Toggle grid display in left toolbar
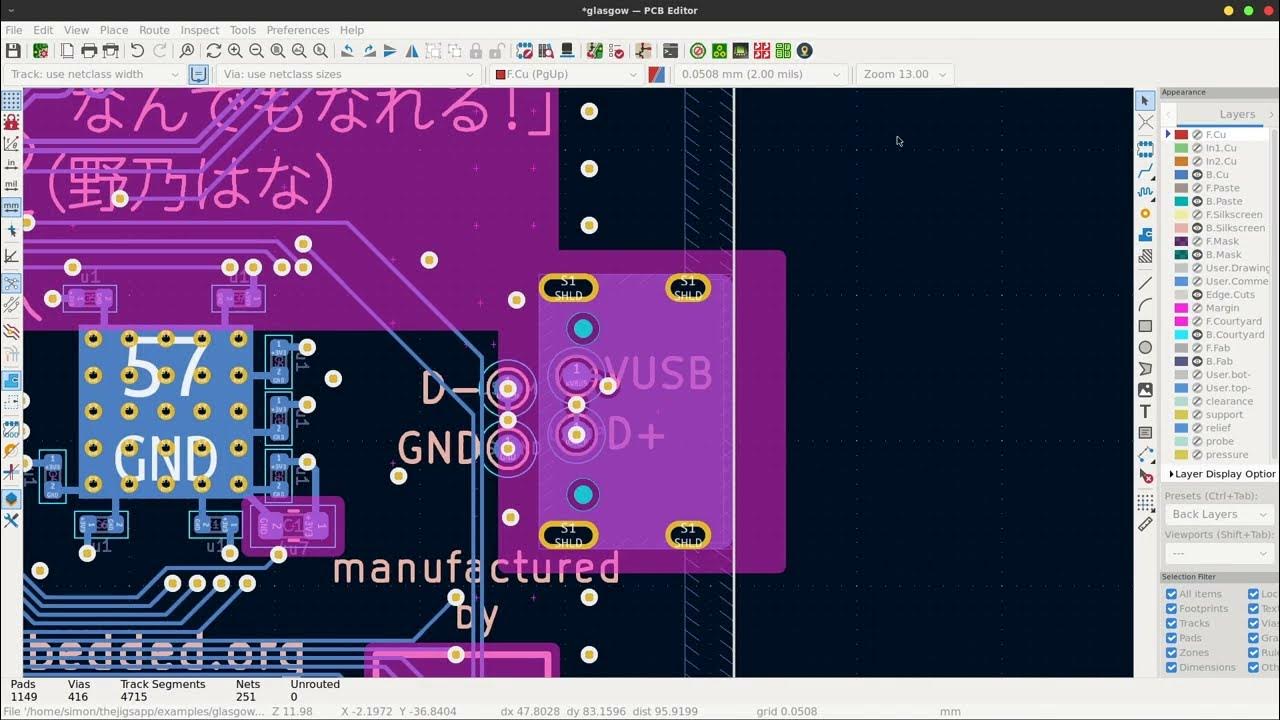The height and width of the screenshot is (720, 1280). [x=11, y=100]
